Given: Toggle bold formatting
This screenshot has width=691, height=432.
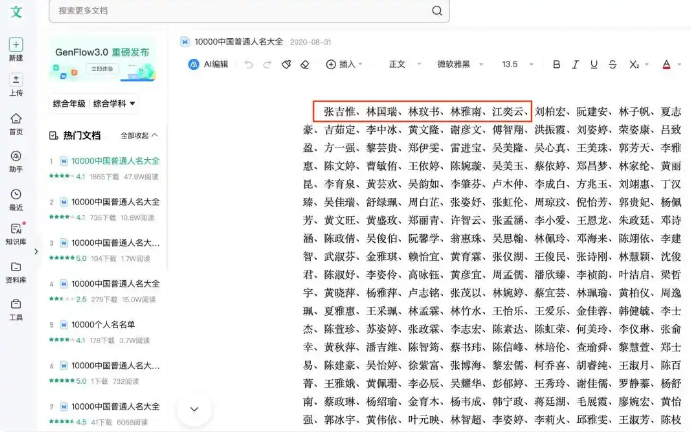Looking at the screenshot, I should click(556, 64).
